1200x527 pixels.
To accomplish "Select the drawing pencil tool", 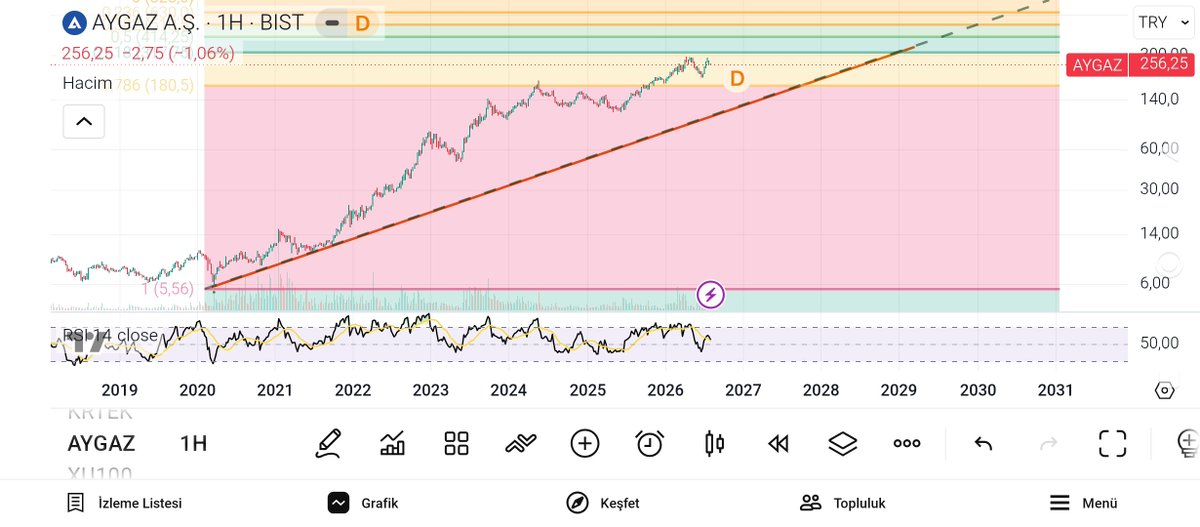I will coord(328,442).
